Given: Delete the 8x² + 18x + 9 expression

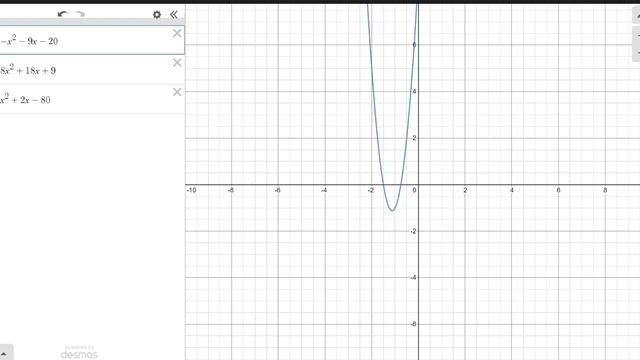Looking at the screenshot, I should tap(177, 62).
